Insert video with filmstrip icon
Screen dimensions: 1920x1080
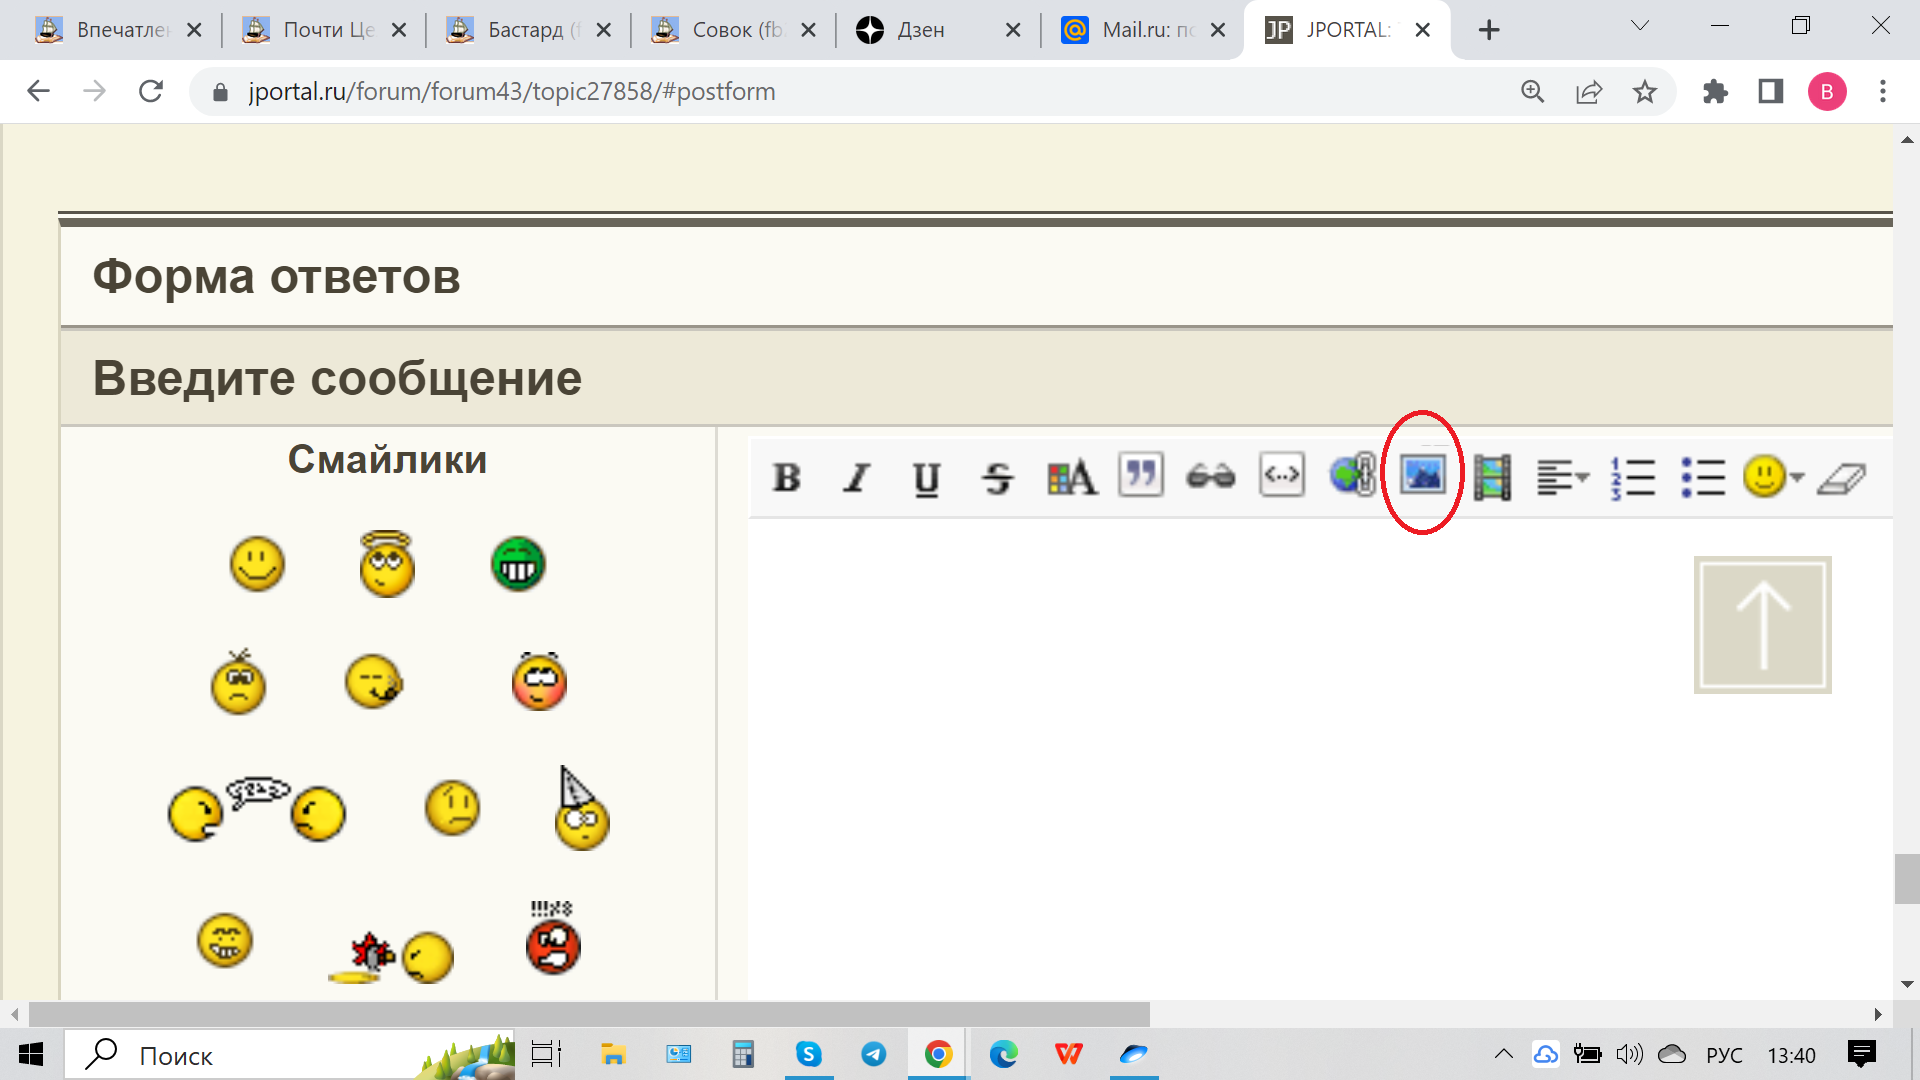coord(1492,477)
